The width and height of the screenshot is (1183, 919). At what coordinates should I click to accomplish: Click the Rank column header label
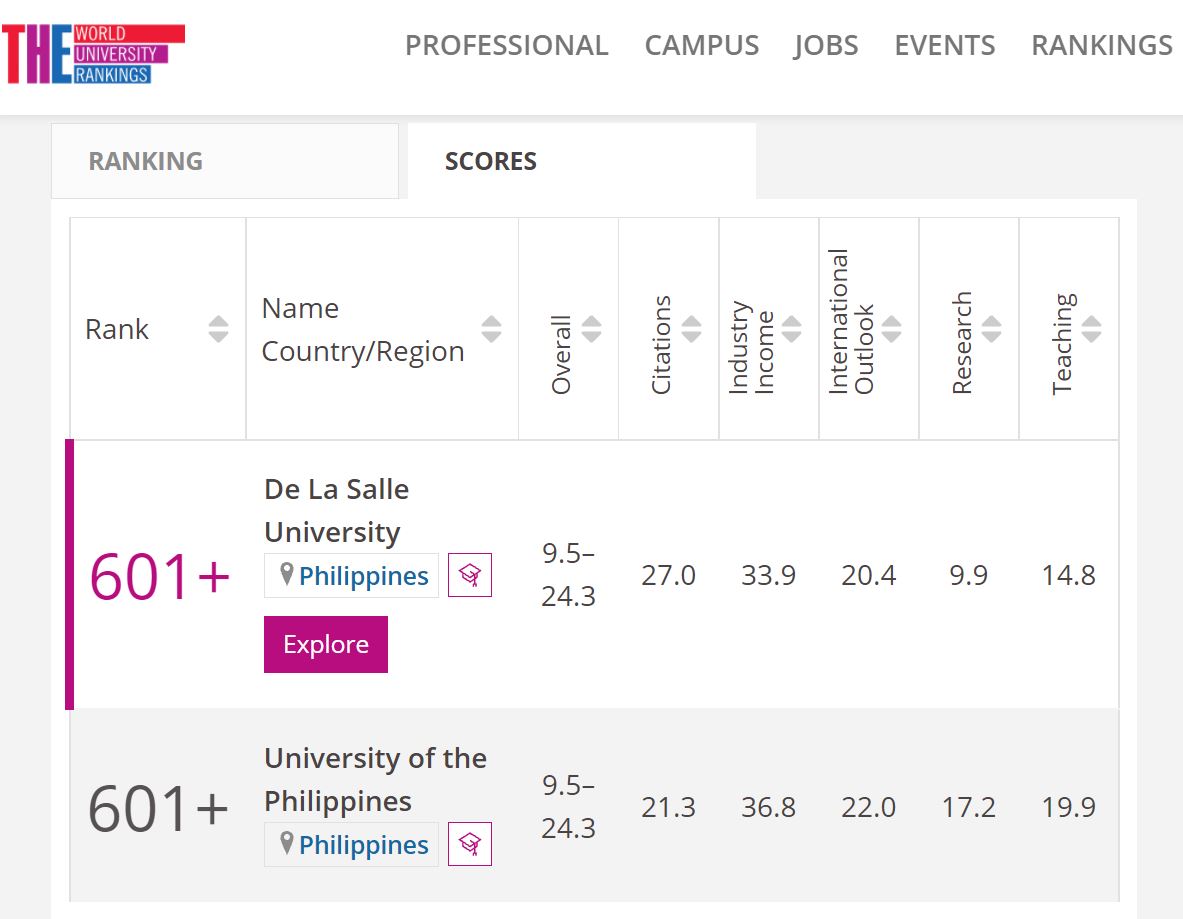tap(117, 329)
